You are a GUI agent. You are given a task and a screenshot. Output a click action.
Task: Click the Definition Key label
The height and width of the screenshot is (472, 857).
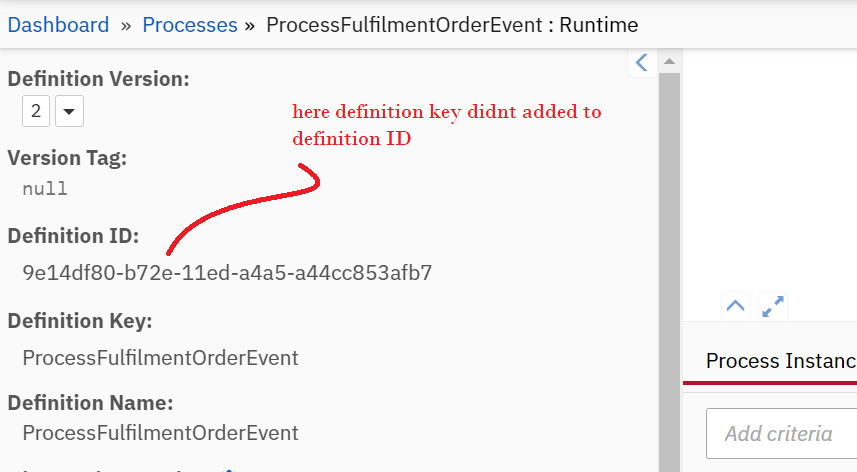80,321
